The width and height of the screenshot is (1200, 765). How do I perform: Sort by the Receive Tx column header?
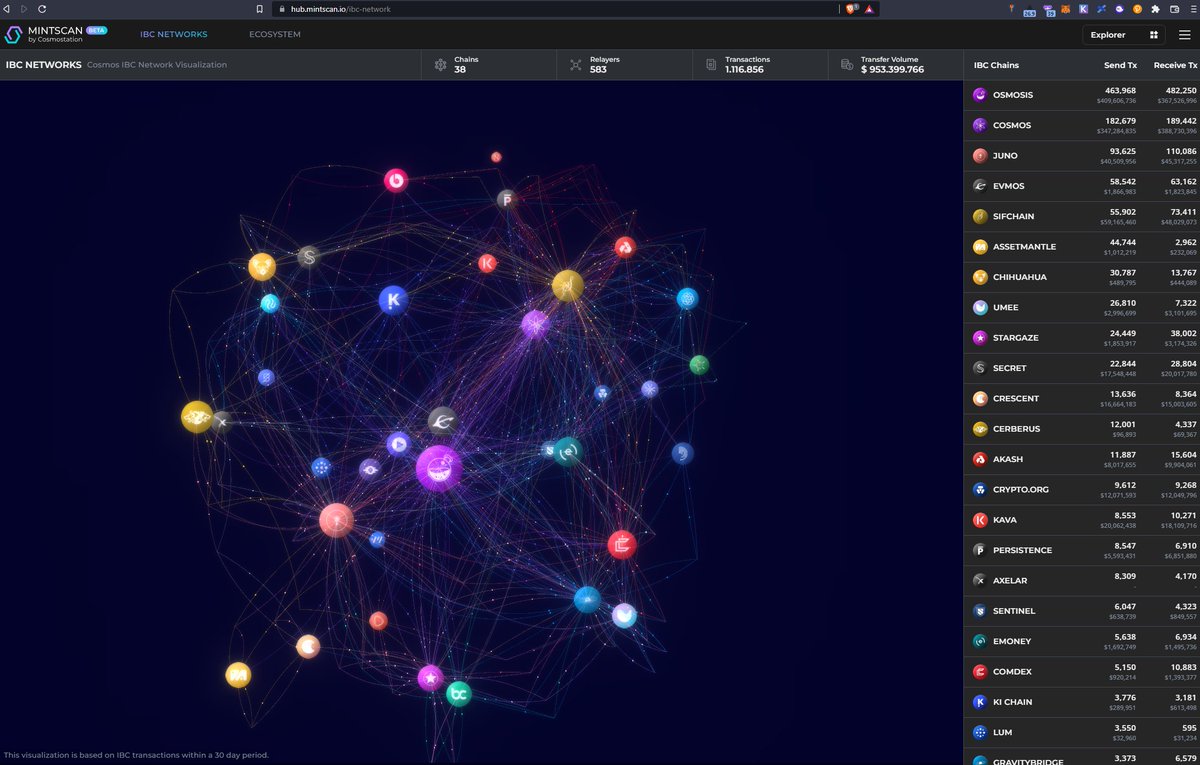point(1175,65)
